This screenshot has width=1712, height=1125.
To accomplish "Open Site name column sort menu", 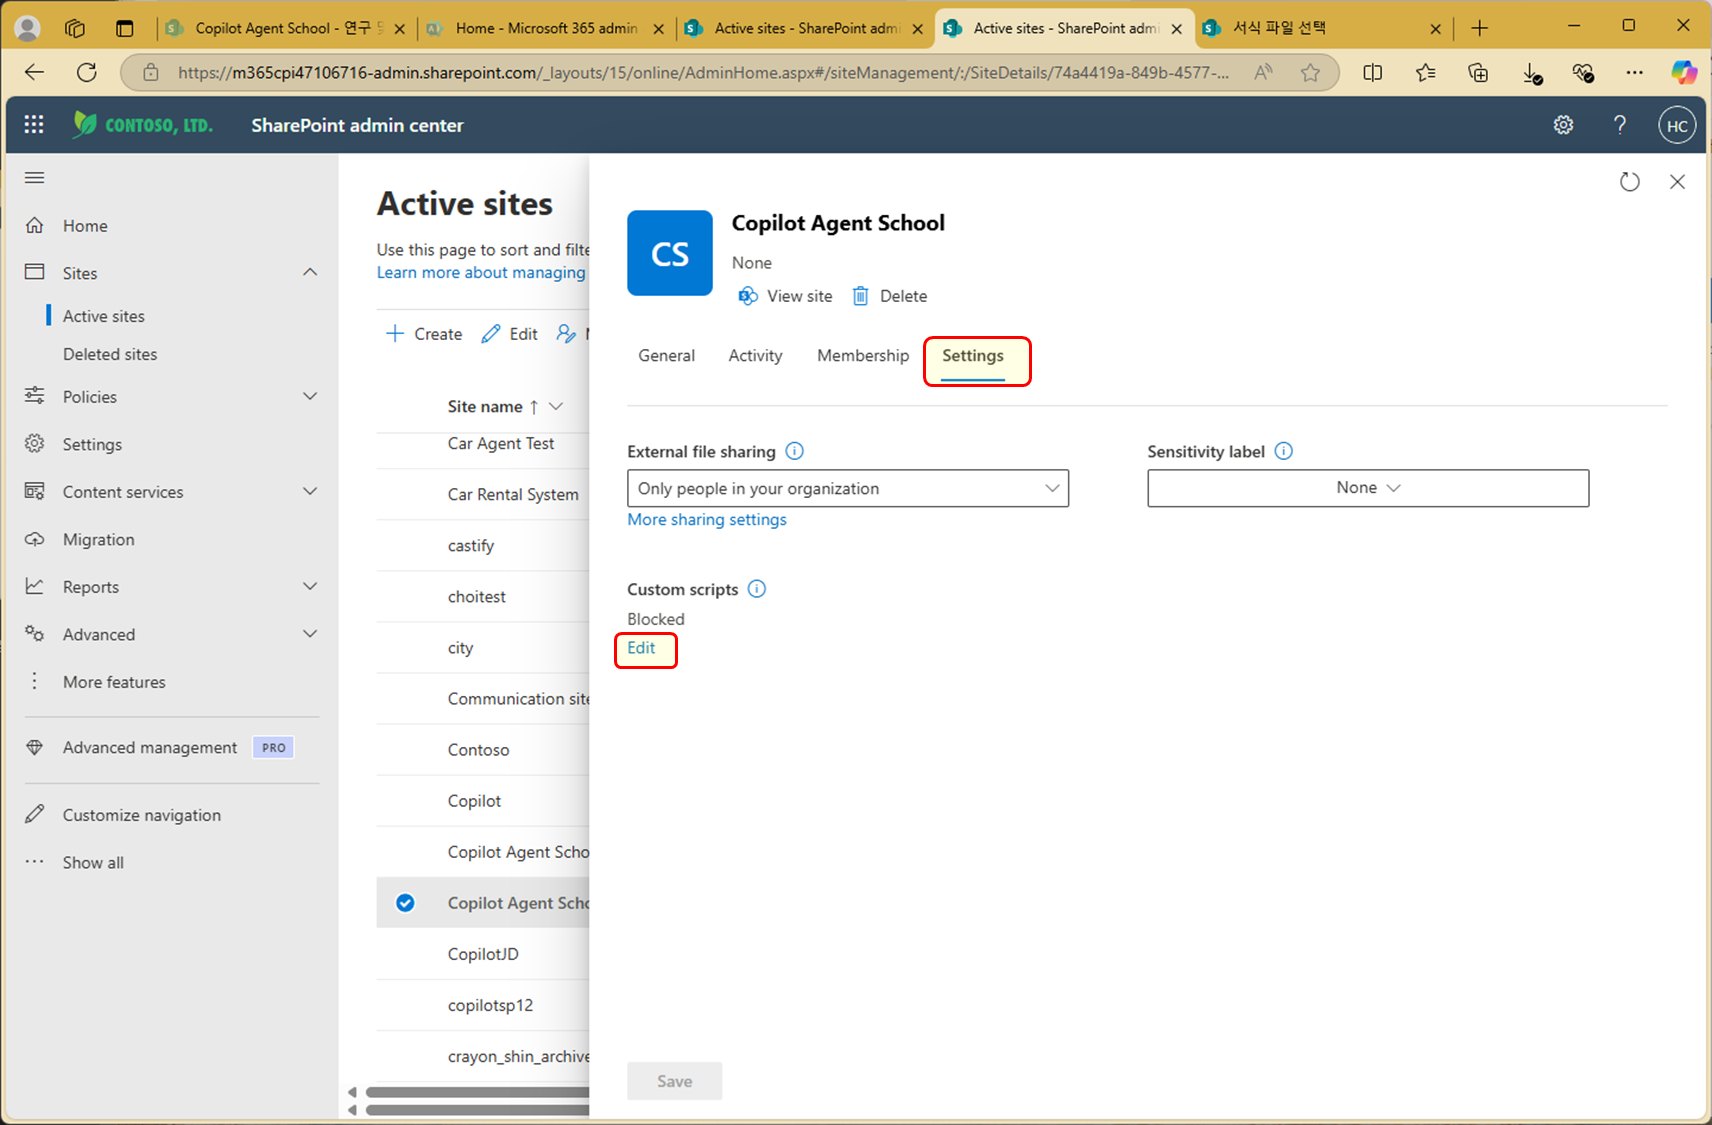I will [x=556, y=406].
